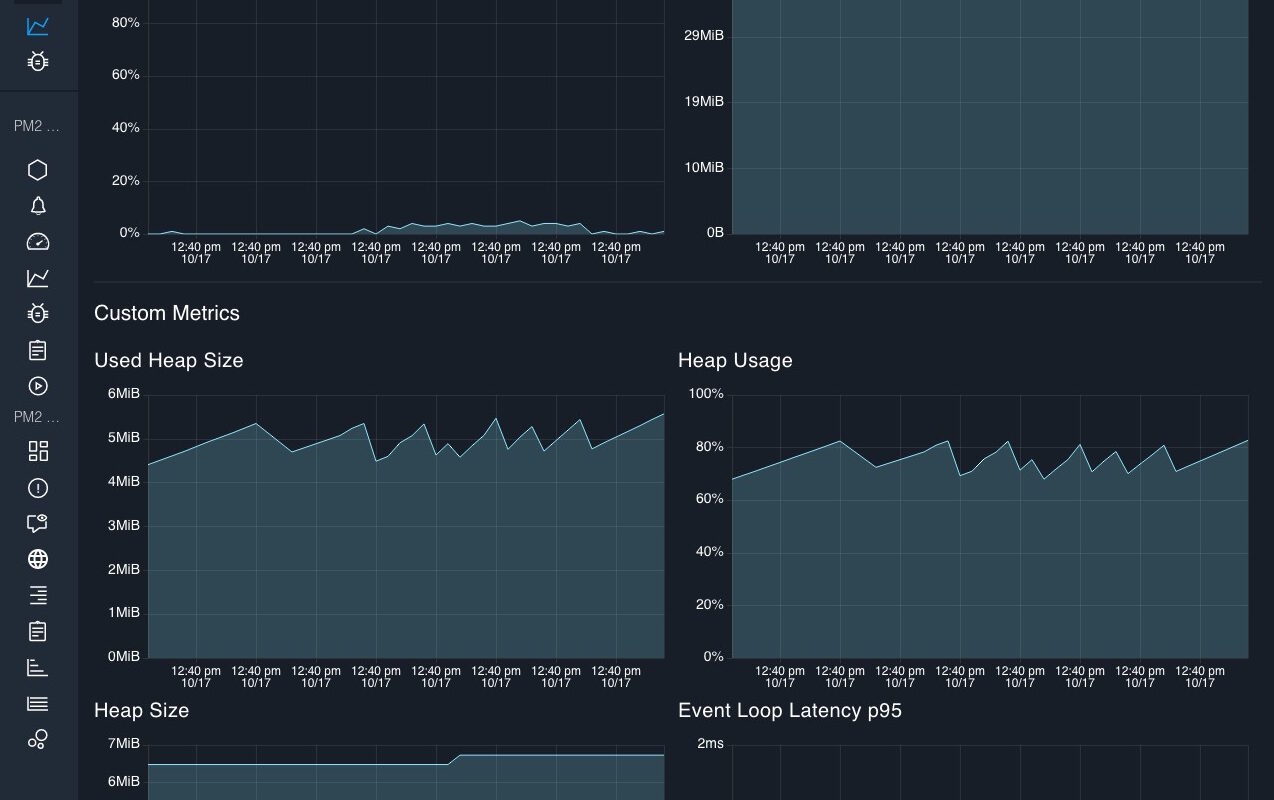Click the Custom Metrics section heading
Image resolution: width=1274 pixels, height=800 pixels.
(x=167, y=313)
